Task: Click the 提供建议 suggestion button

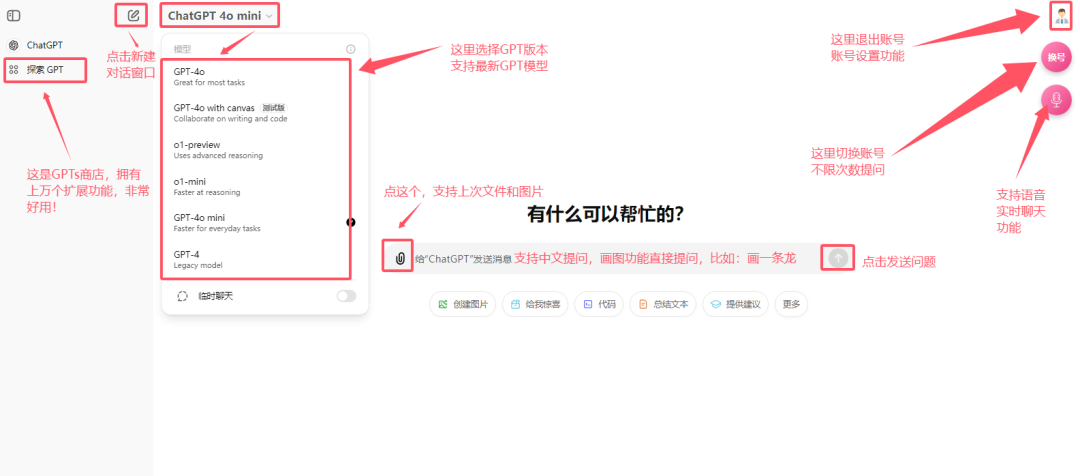Action: tap(735, 304)
